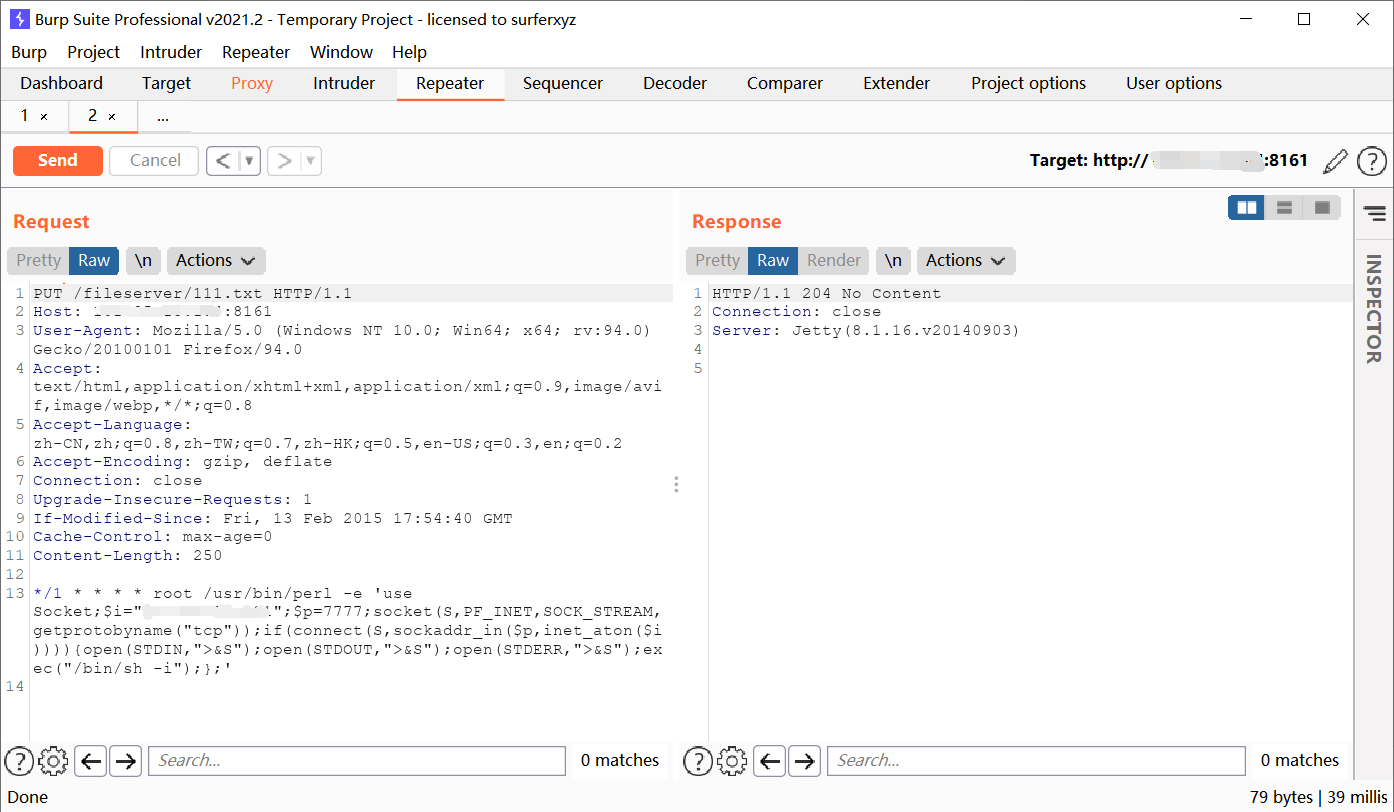Switch to the Dashboard tab
1394x812 pixels.
[x=61, y=84]
